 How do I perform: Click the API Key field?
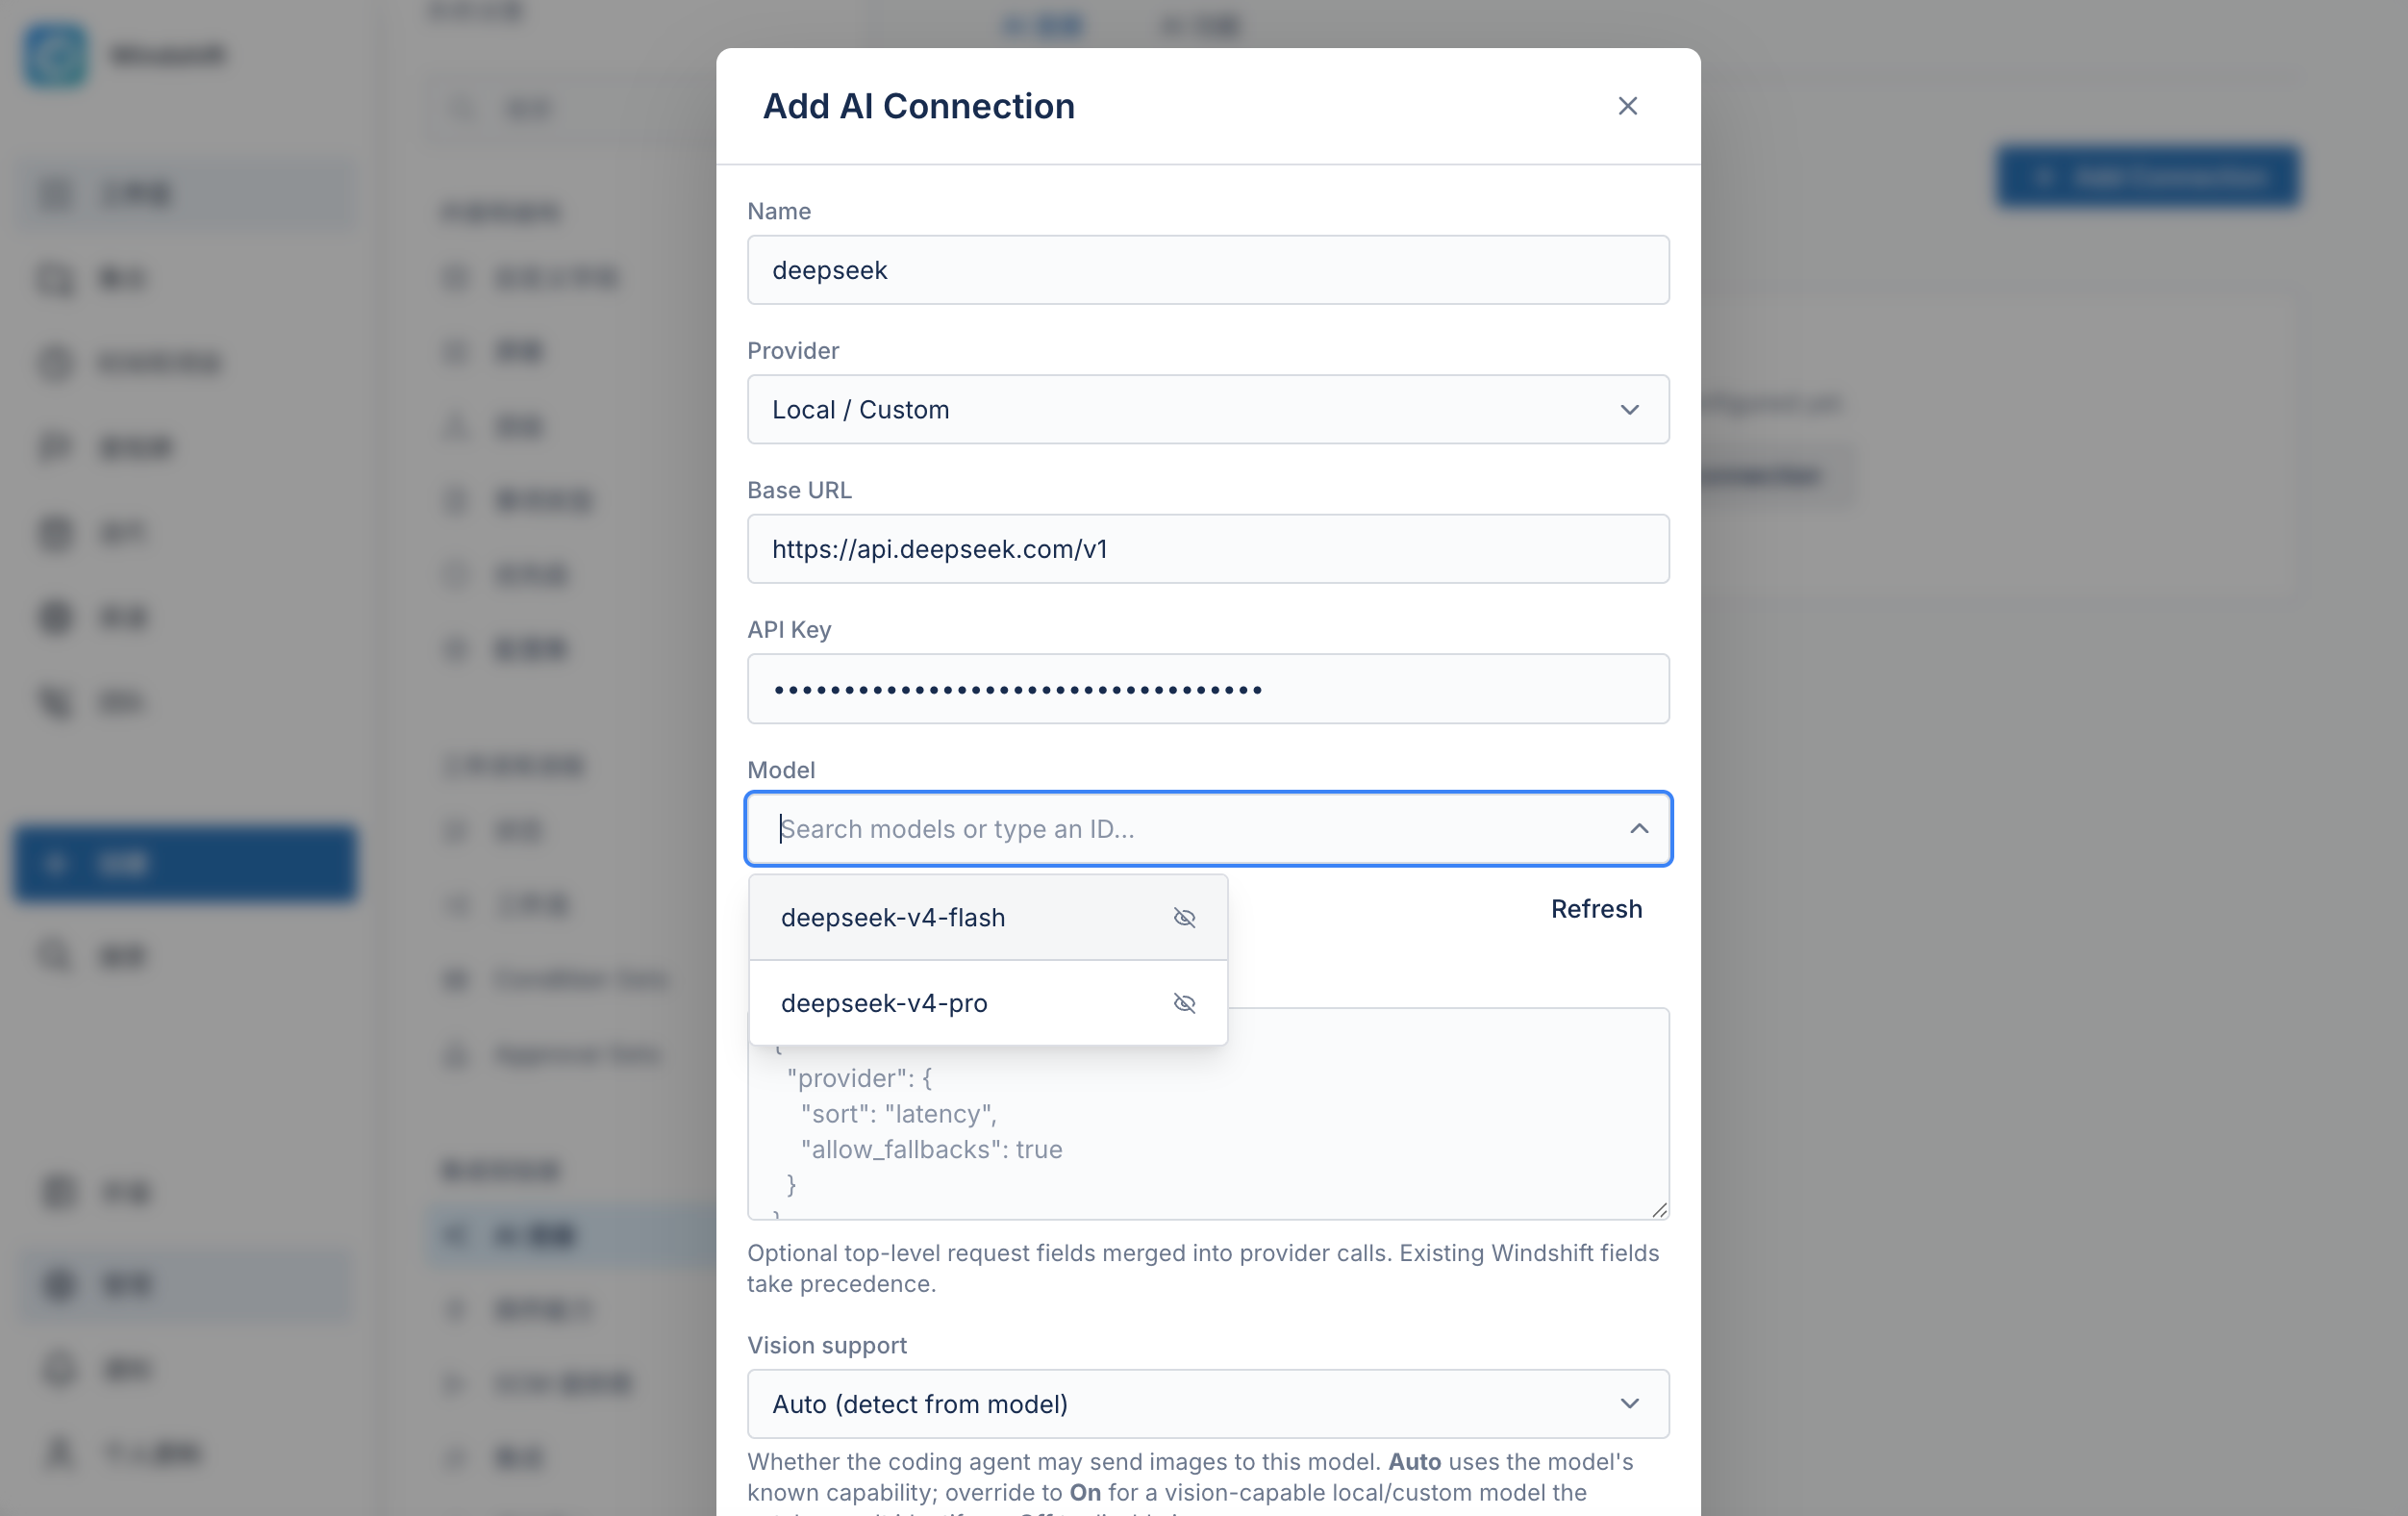pos(1208,689)
